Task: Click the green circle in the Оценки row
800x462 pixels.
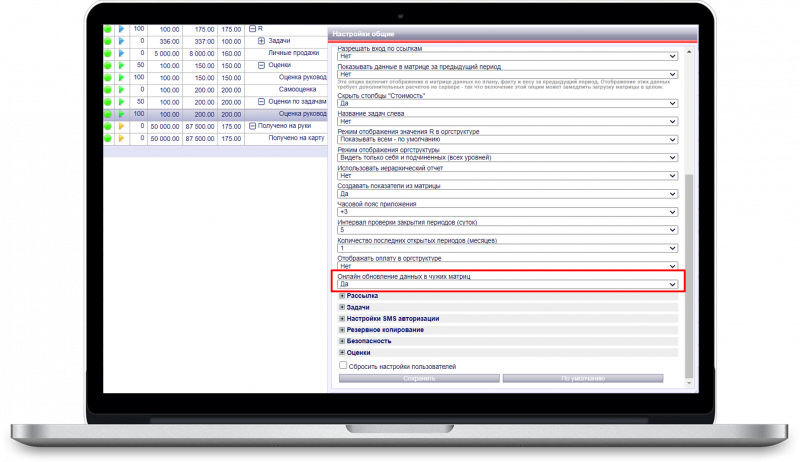Action: (x=108, y=66)
